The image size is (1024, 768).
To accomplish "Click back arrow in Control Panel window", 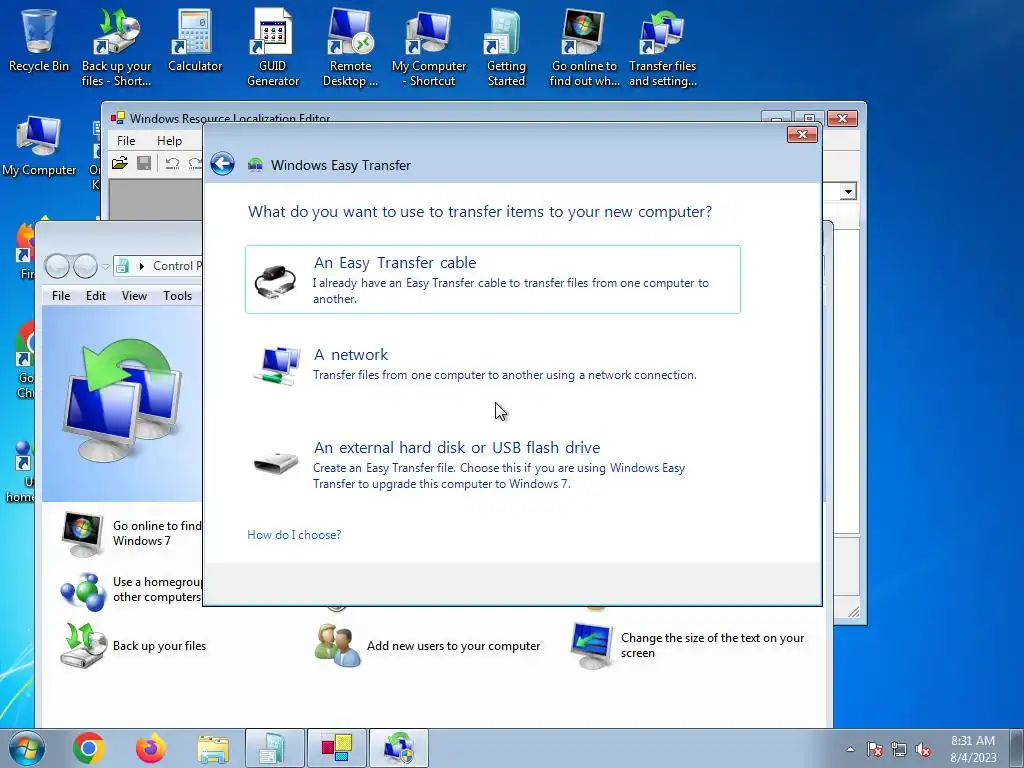I will point(57,266).
